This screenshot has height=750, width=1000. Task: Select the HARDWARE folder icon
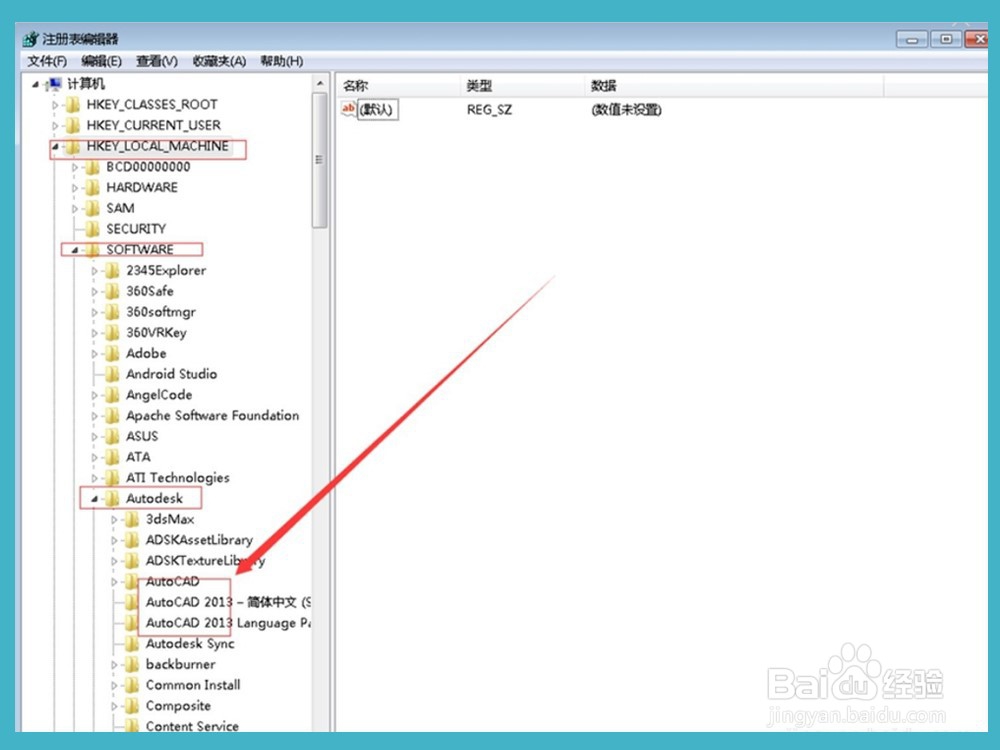(x=92, y=188)
